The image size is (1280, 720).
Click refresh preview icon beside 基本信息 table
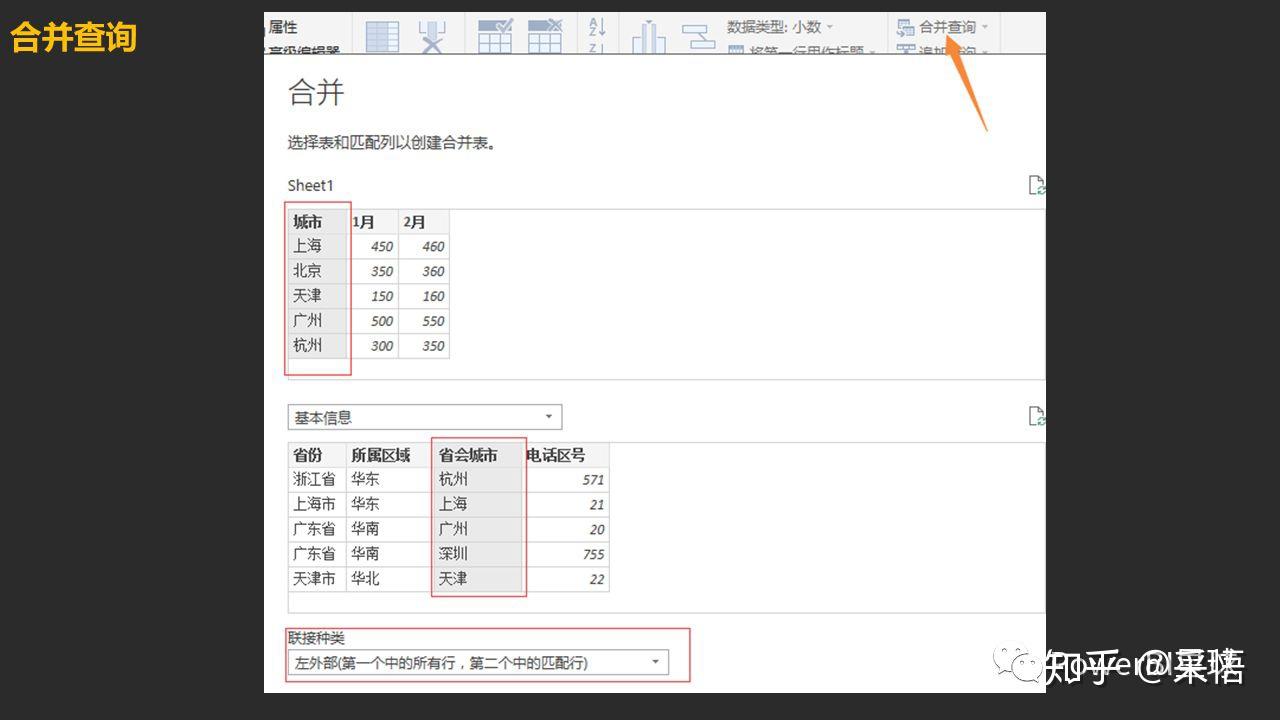[x=1037, y=414]
